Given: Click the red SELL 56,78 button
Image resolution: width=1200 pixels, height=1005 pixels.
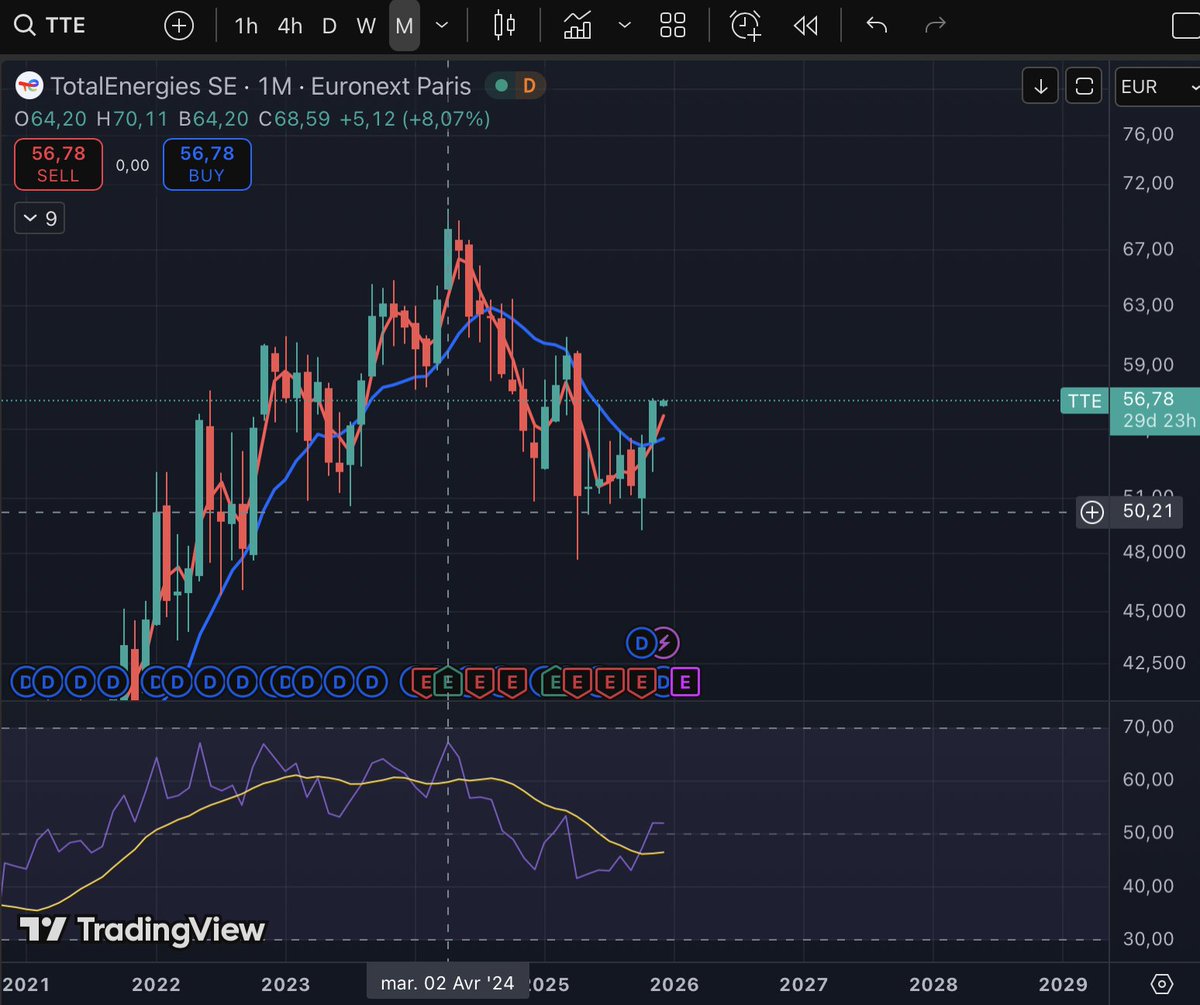Looking at the screenshot, I should [x=58, y=164].
